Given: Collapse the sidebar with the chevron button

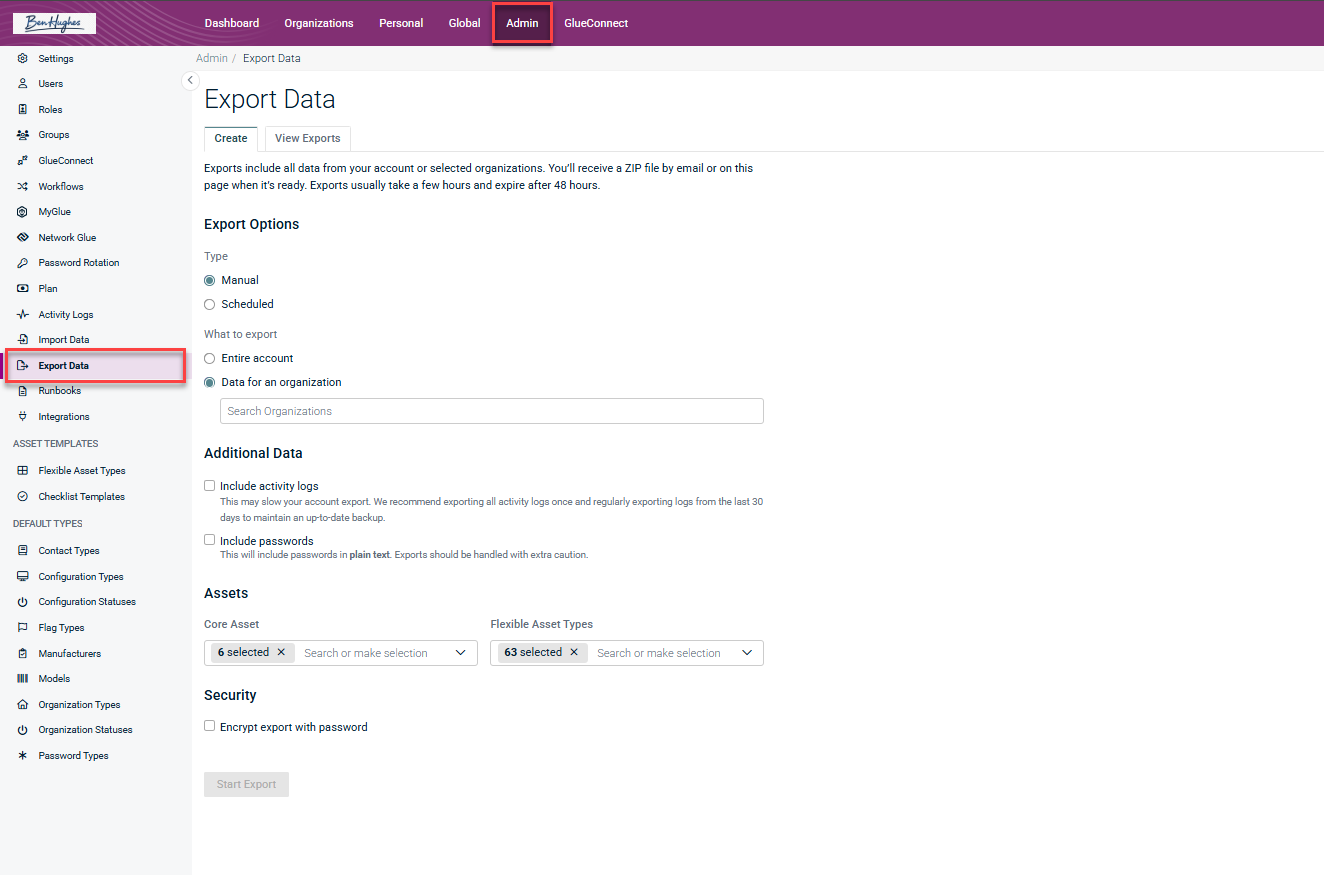Looking at the screenshot, I should pyautogui.click(x=190, y=81).
